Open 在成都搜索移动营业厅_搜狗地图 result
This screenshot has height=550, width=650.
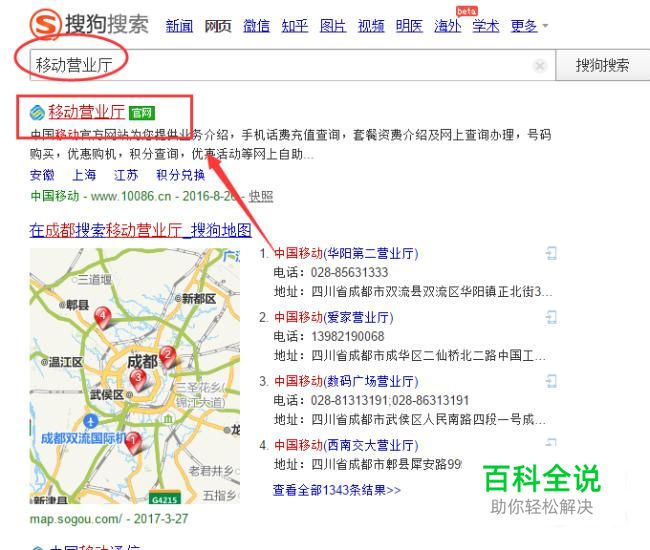[x=141, y=230]
